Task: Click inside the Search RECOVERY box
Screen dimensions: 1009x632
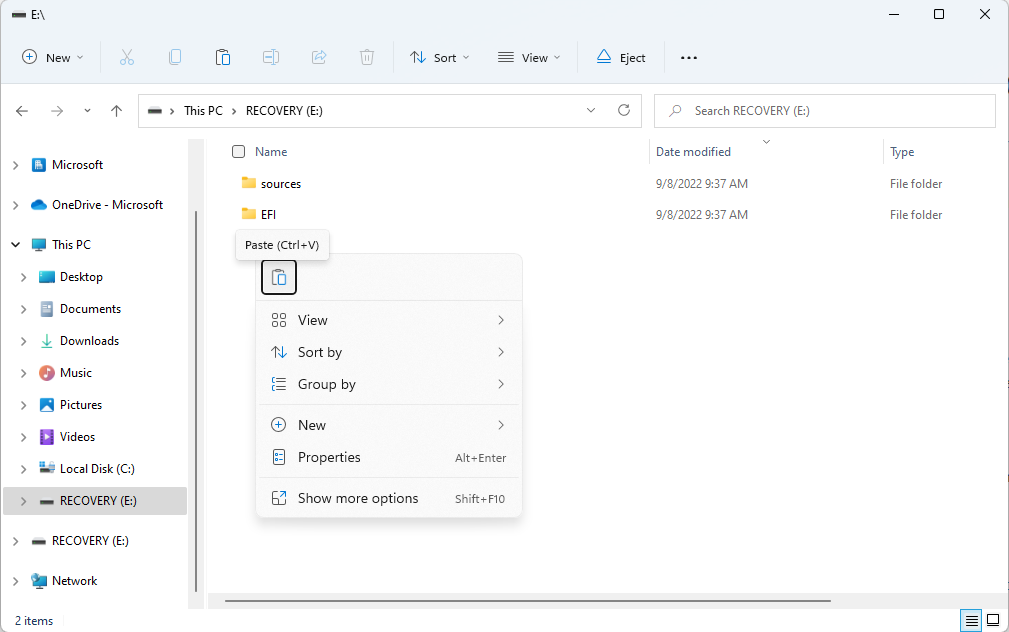Action: [824, 110]
